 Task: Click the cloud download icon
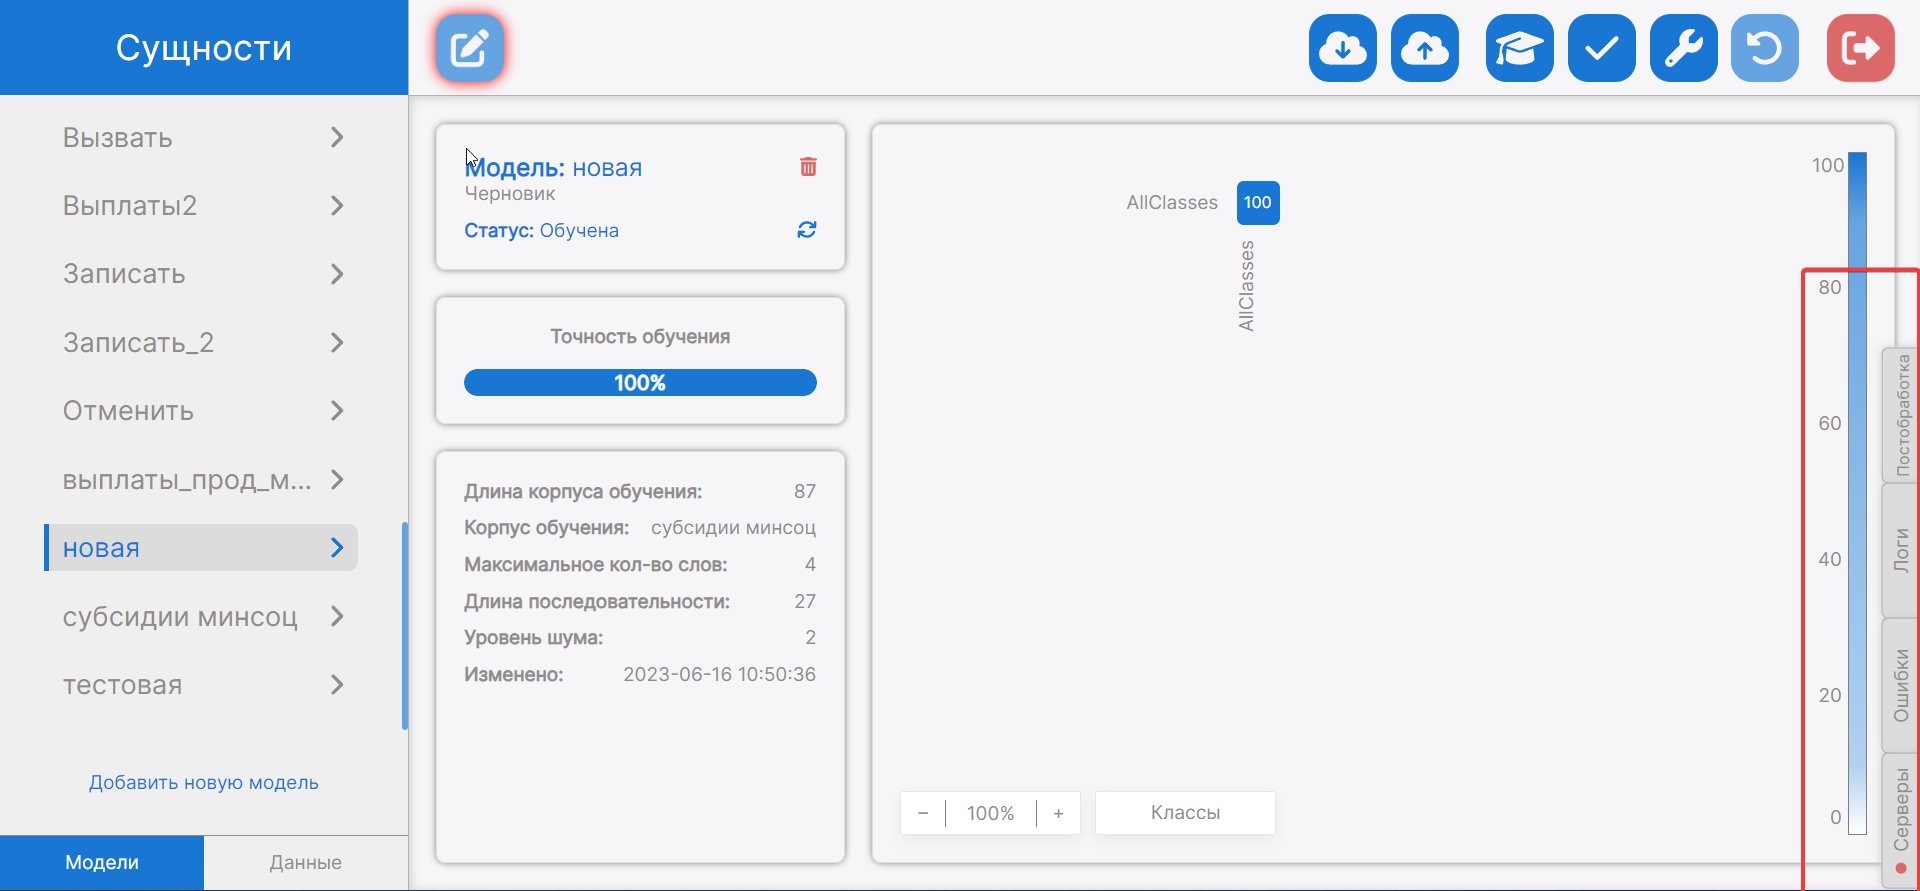[1342, 48]
